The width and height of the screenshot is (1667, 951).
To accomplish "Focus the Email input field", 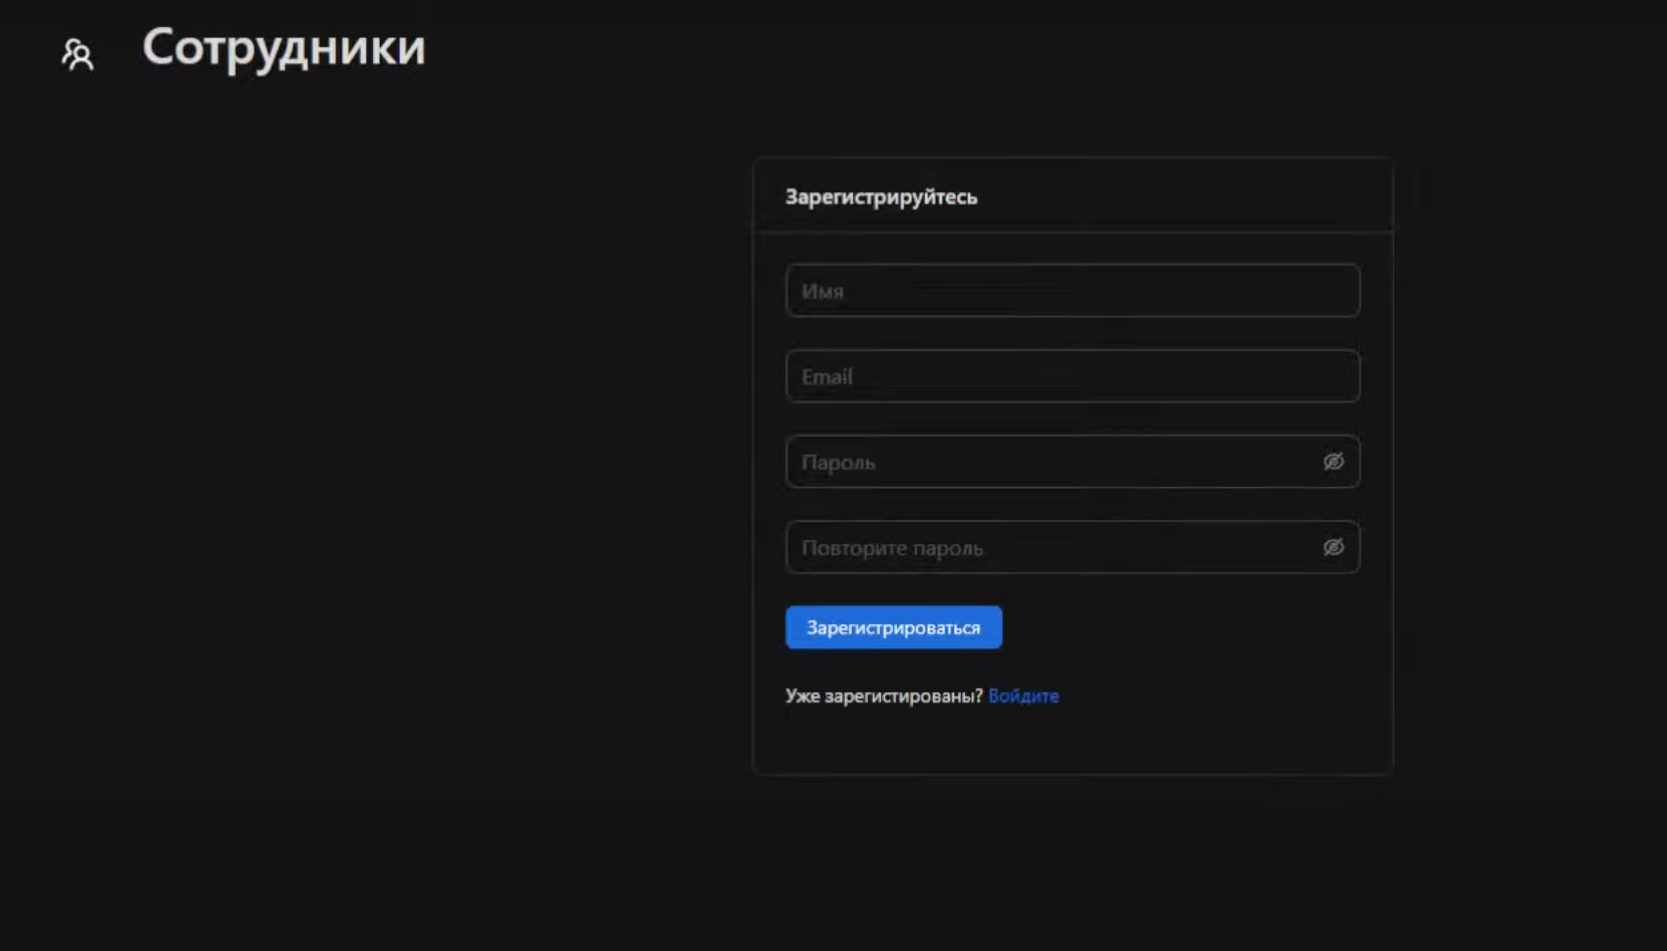I will (1072, 376).
